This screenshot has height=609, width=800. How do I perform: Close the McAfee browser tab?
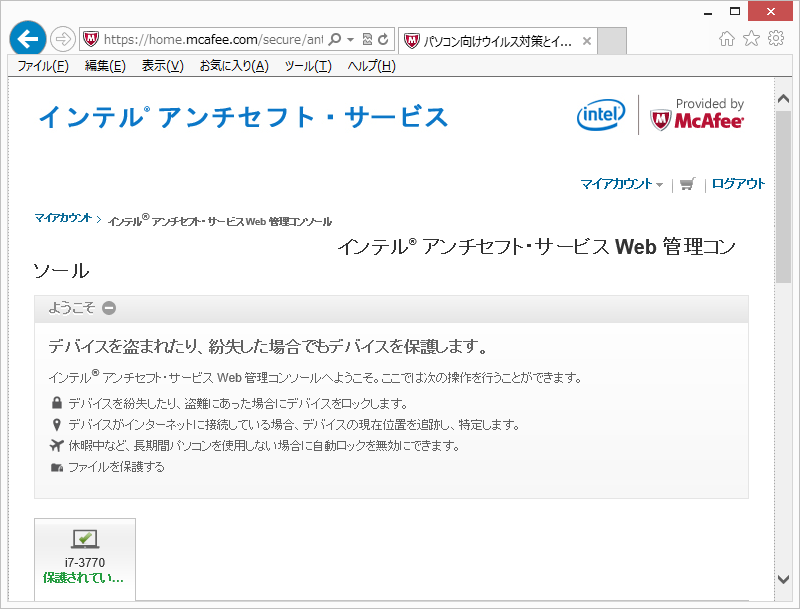tap(587, 41)
